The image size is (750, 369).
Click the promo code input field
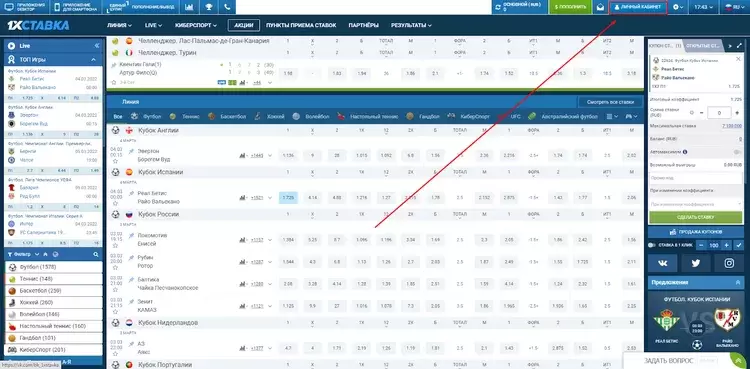click(695, 178)
